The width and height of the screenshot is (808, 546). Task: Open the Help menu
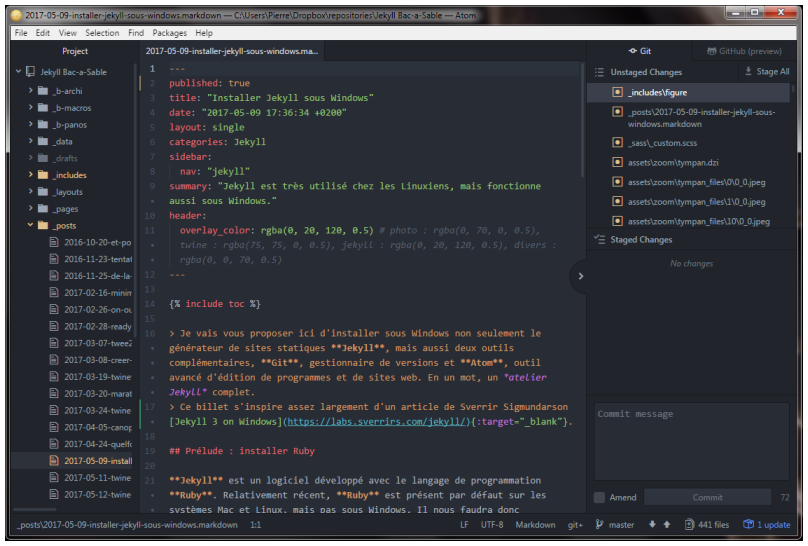click(x=204, y=32)
